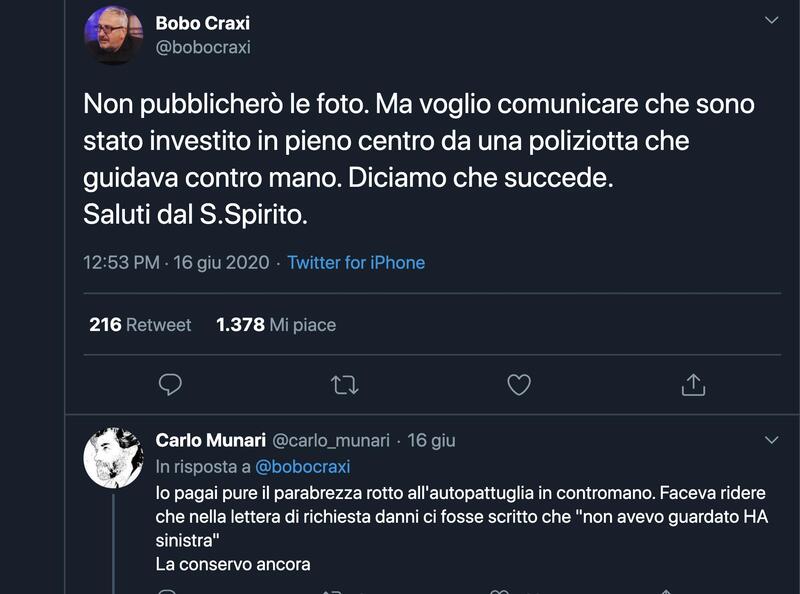Viewport: 800px width, 594px height.
Task: Like the tweet with the heart icon
Action: [518, 384]
